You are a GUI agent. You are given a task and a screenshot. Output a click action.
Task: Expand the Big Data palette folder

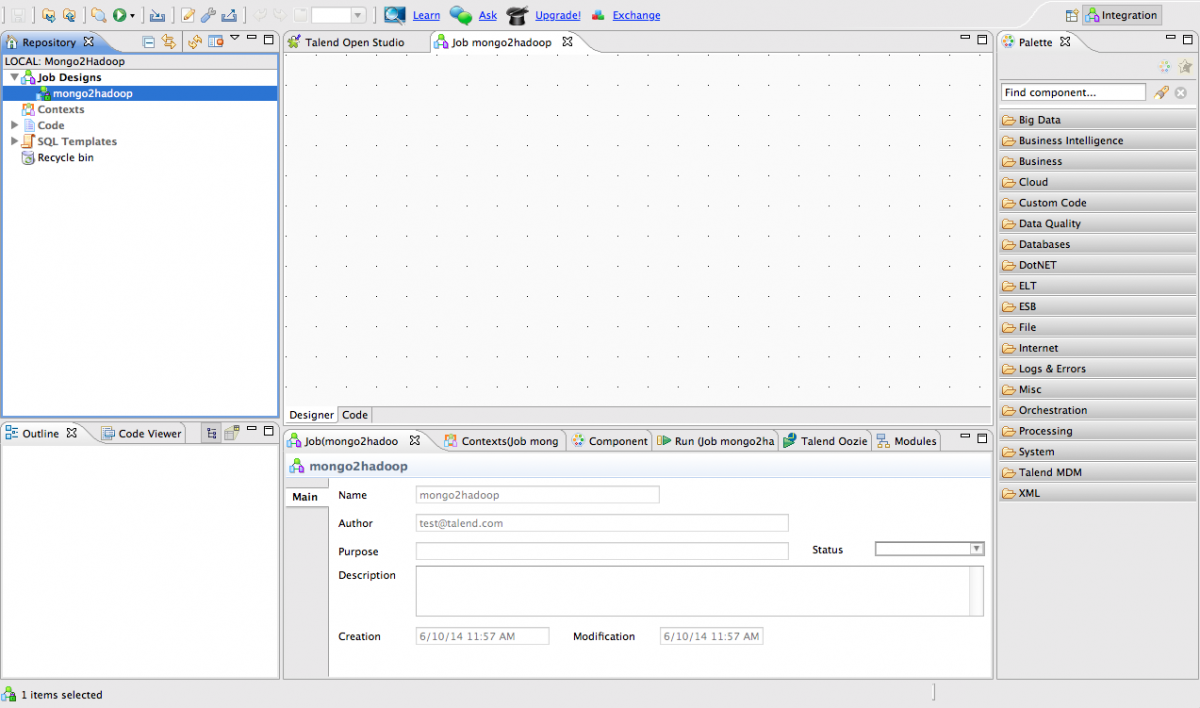(1097, 120)
